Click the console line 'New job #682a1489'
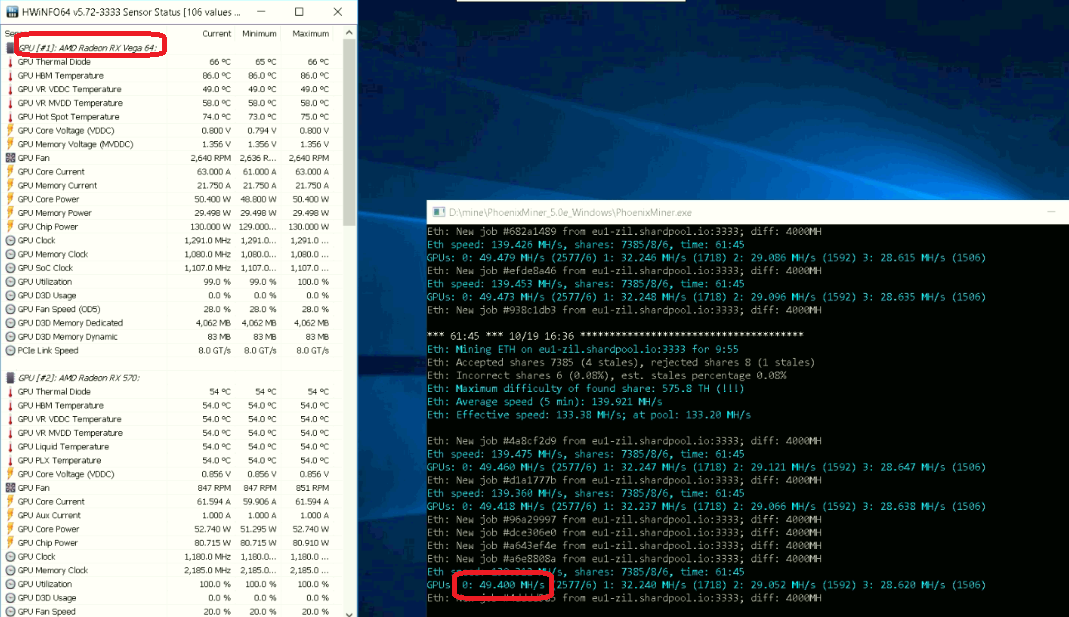 pyautogui.click(x=624, y=231)
